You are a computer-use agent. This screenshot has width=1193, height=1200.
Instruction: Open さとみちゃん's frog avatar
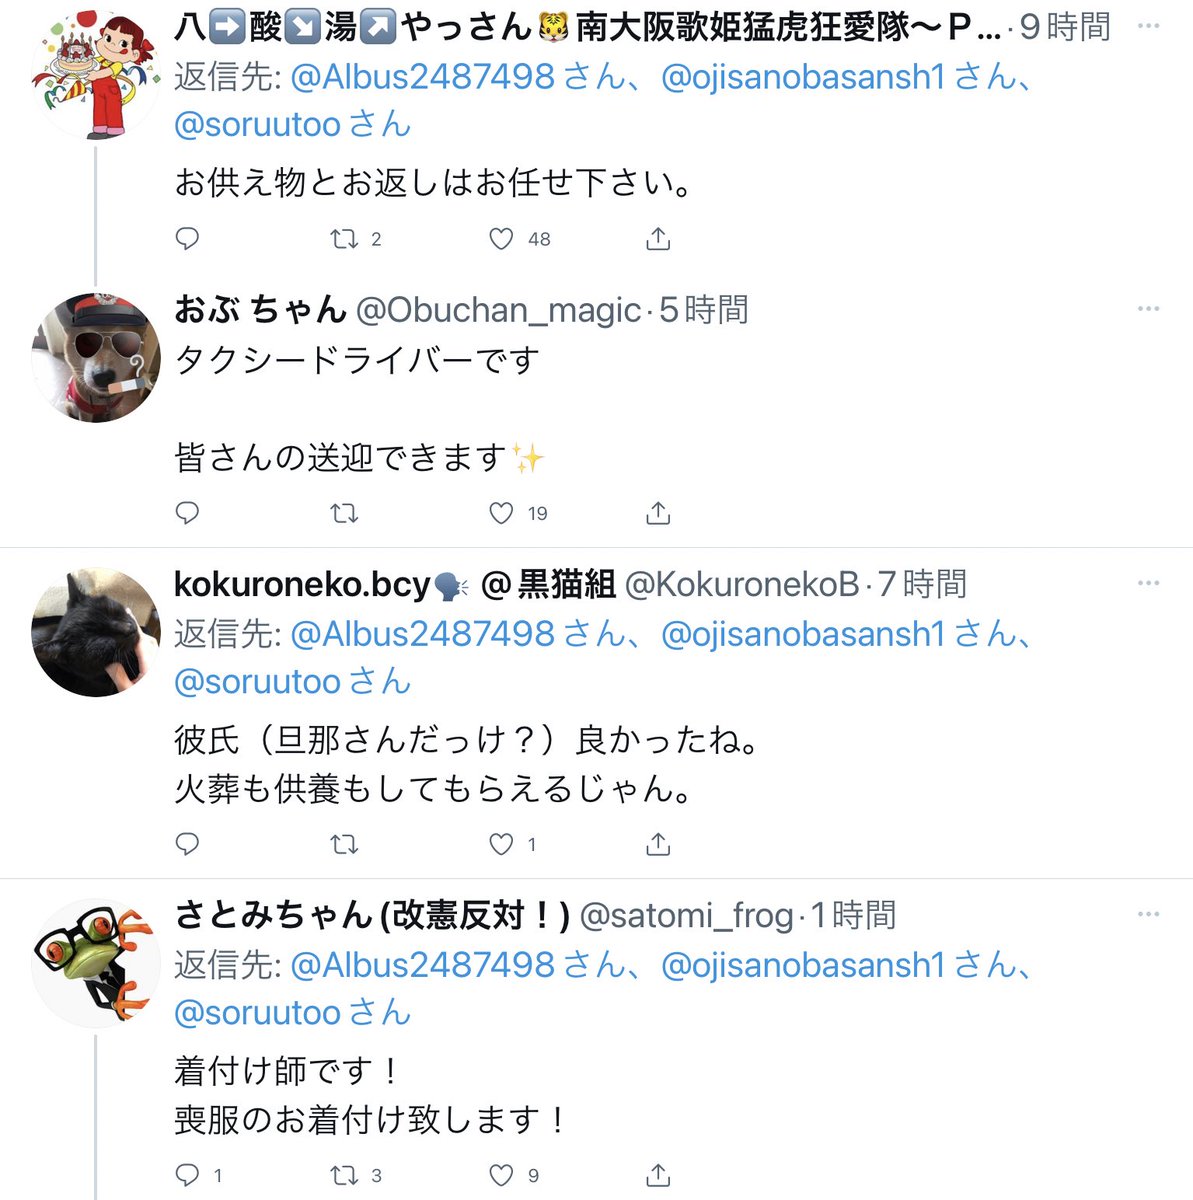click(96, 963)
